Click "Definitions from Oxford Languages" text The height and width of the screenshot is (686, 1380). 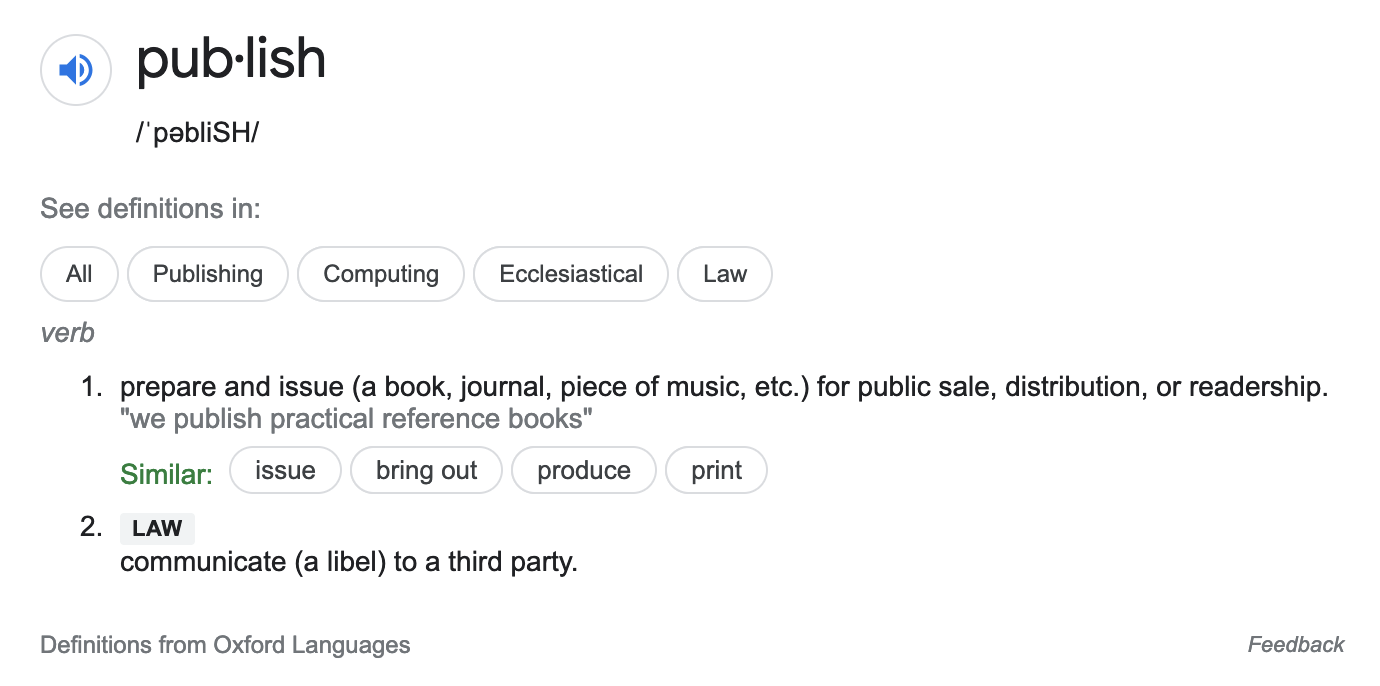coord(225,645)
